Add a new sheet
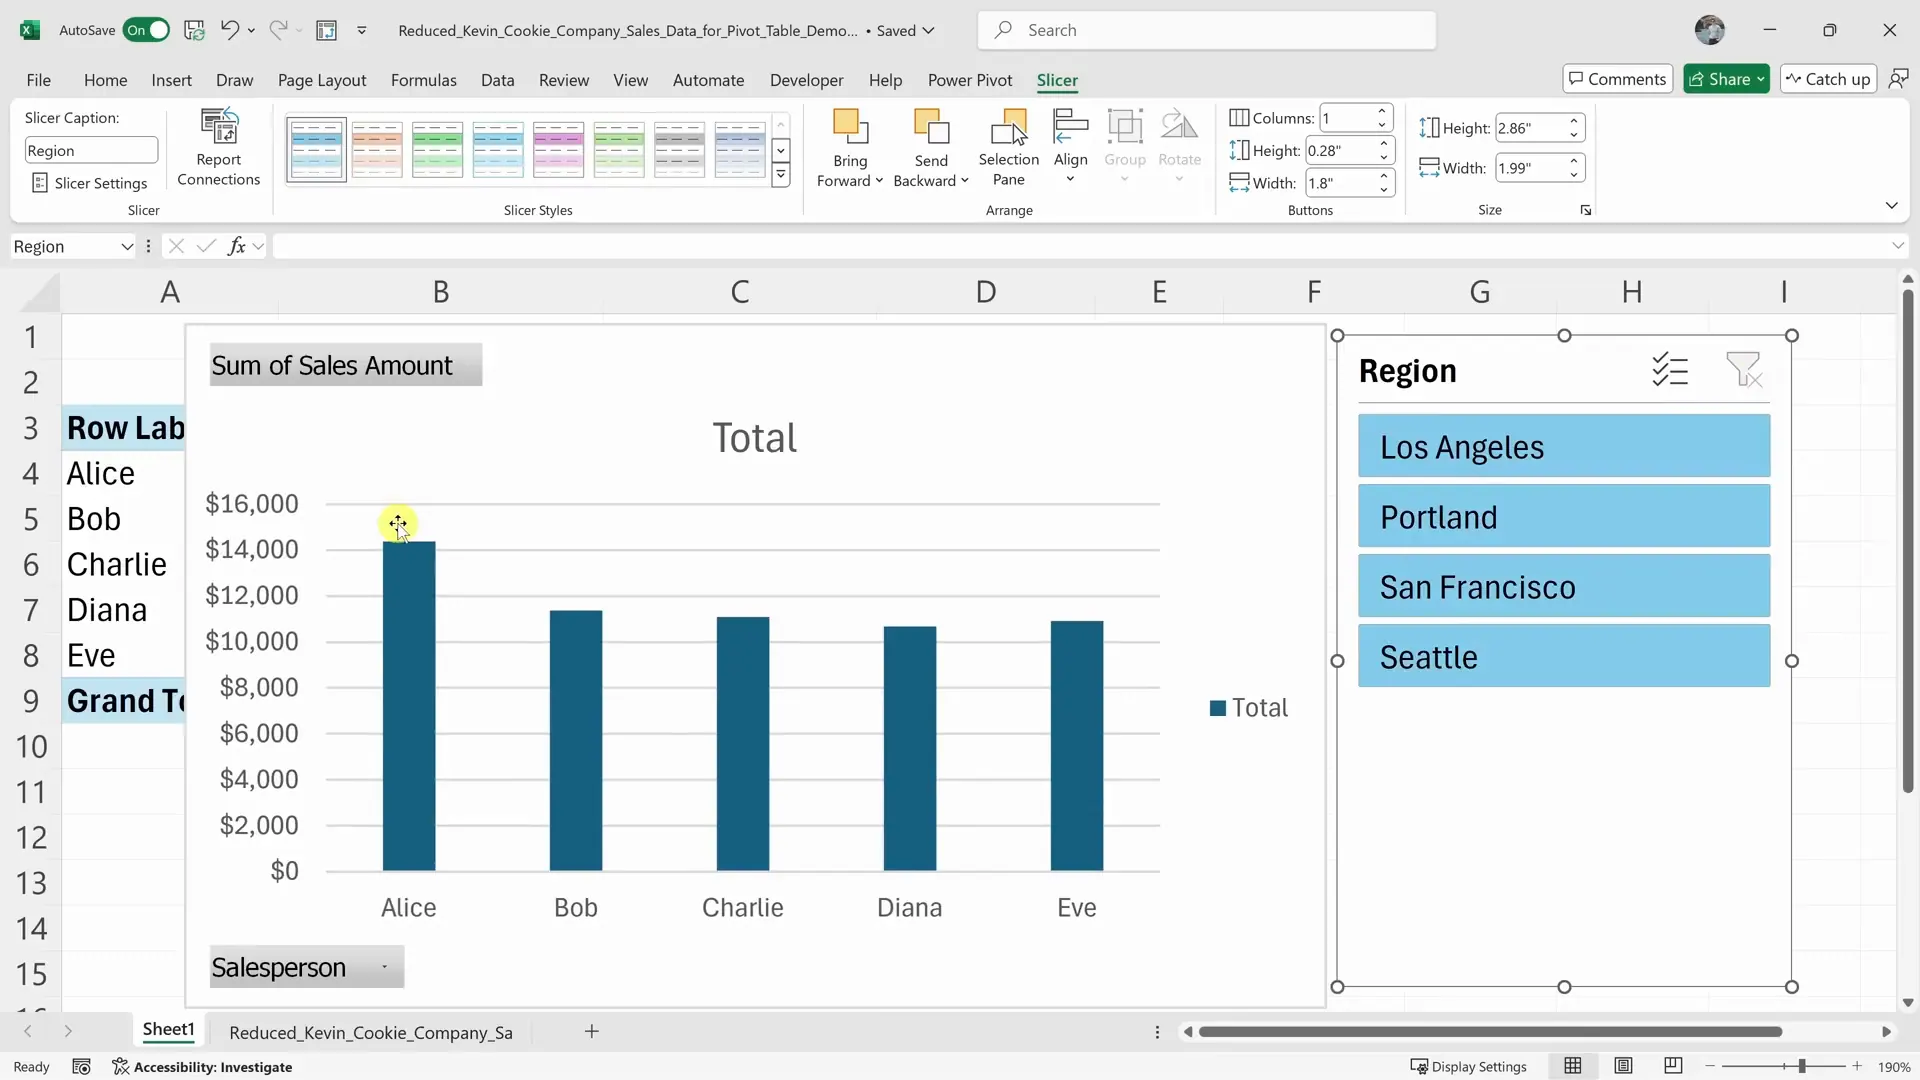 point(592,1031)
